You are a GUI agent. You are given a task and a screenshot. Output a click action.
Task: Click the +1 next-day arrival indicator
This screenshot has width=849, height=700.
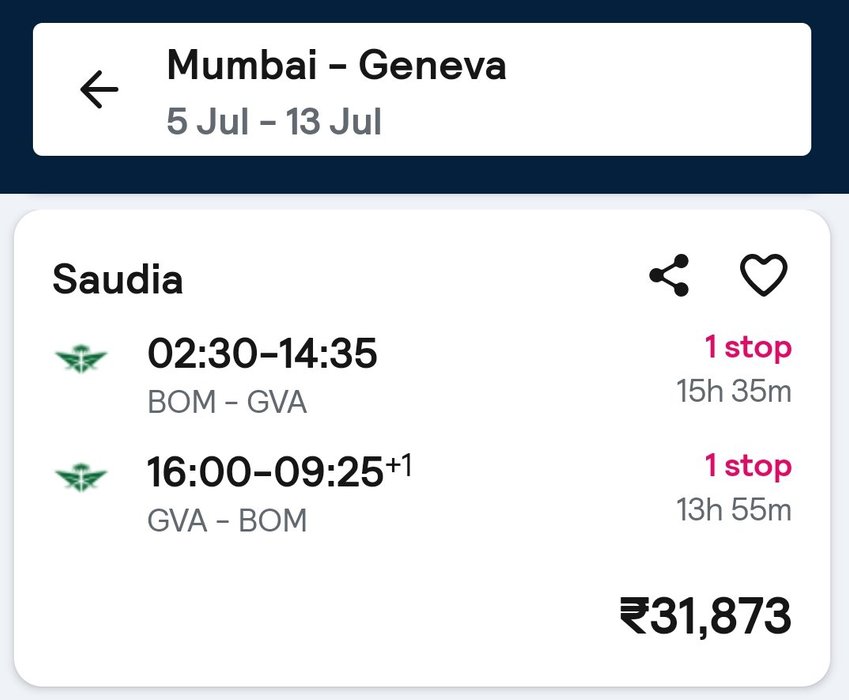coord(398,465)
